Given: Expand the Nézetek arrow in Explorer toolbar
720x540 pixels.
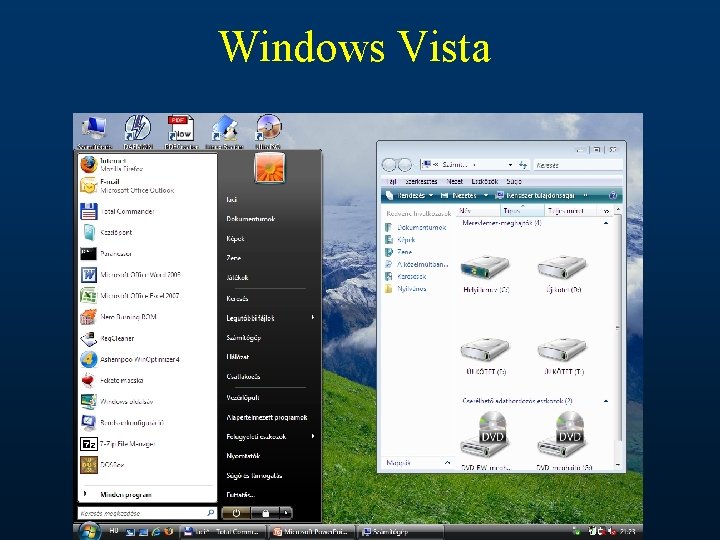Looking at the screenshot, I should pyautogui.click(x=486, y=196).
